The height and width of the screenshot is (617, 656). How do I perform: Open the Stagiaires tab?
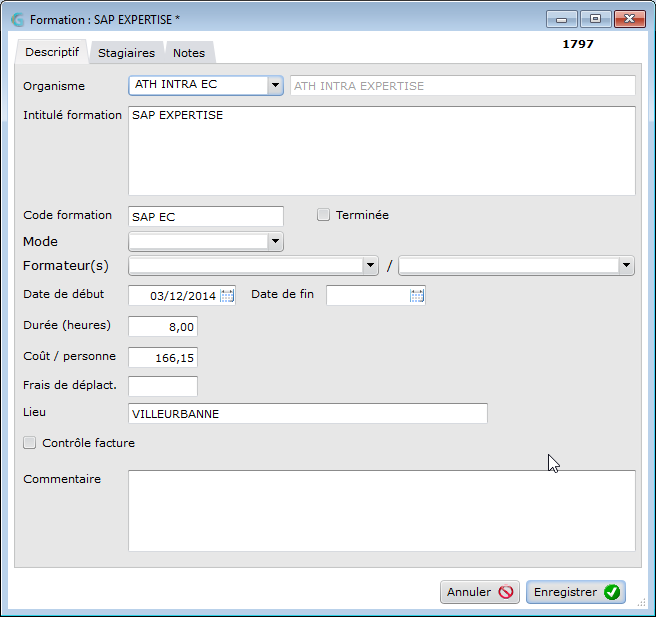(x=126, y=53)
